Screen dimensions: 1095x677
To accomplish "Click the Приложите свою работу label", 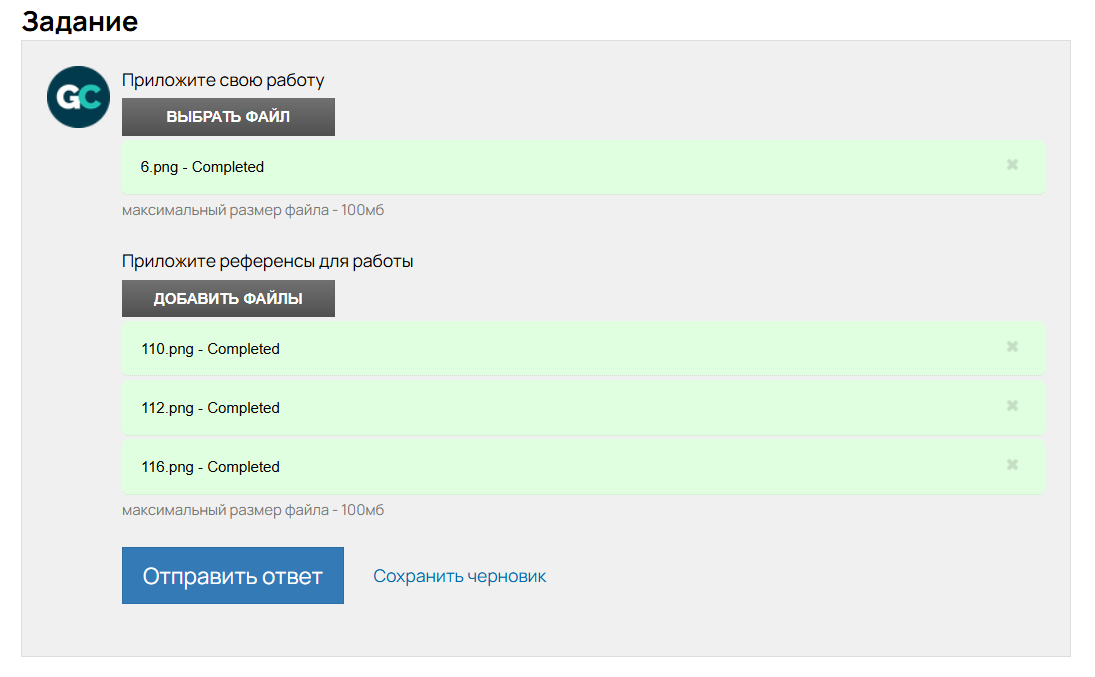I will click(223, 80).
